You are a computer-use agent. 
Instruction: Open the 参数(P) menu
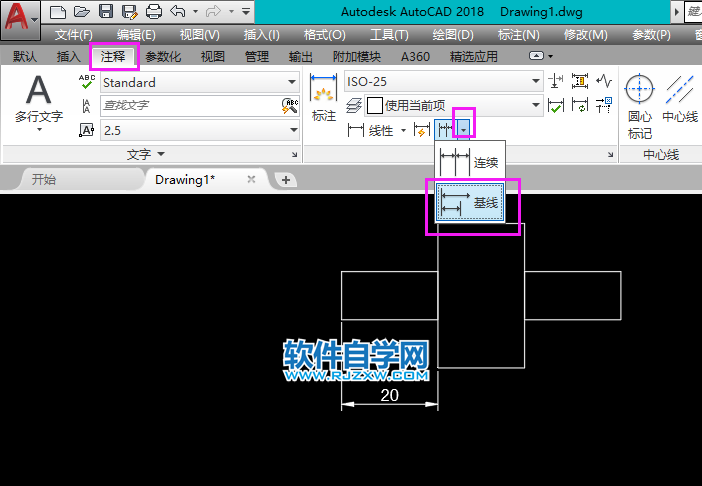coord(651,34)
